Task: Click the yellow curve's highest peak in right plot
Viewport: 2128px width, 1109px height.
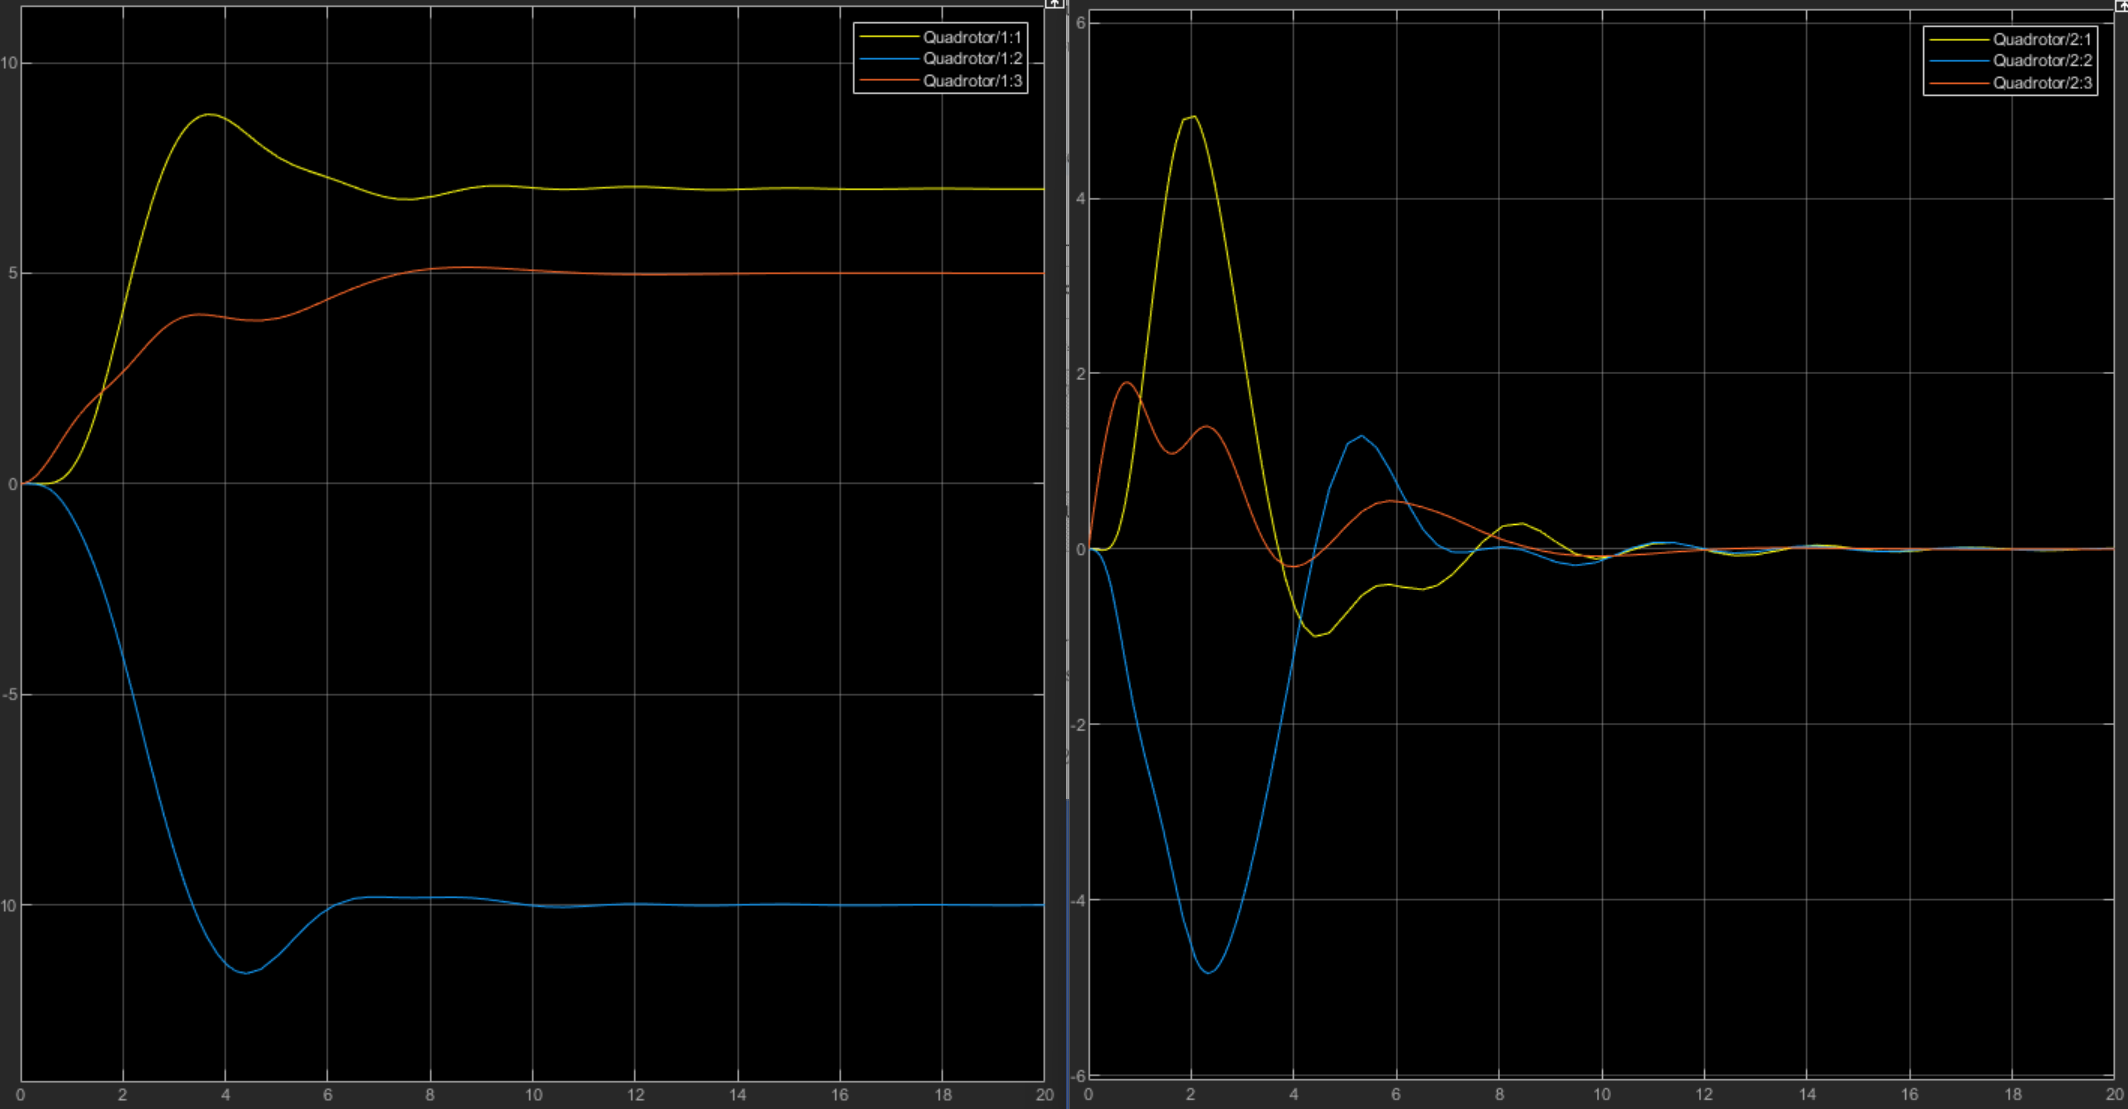Action: [x=1192, y=117]
